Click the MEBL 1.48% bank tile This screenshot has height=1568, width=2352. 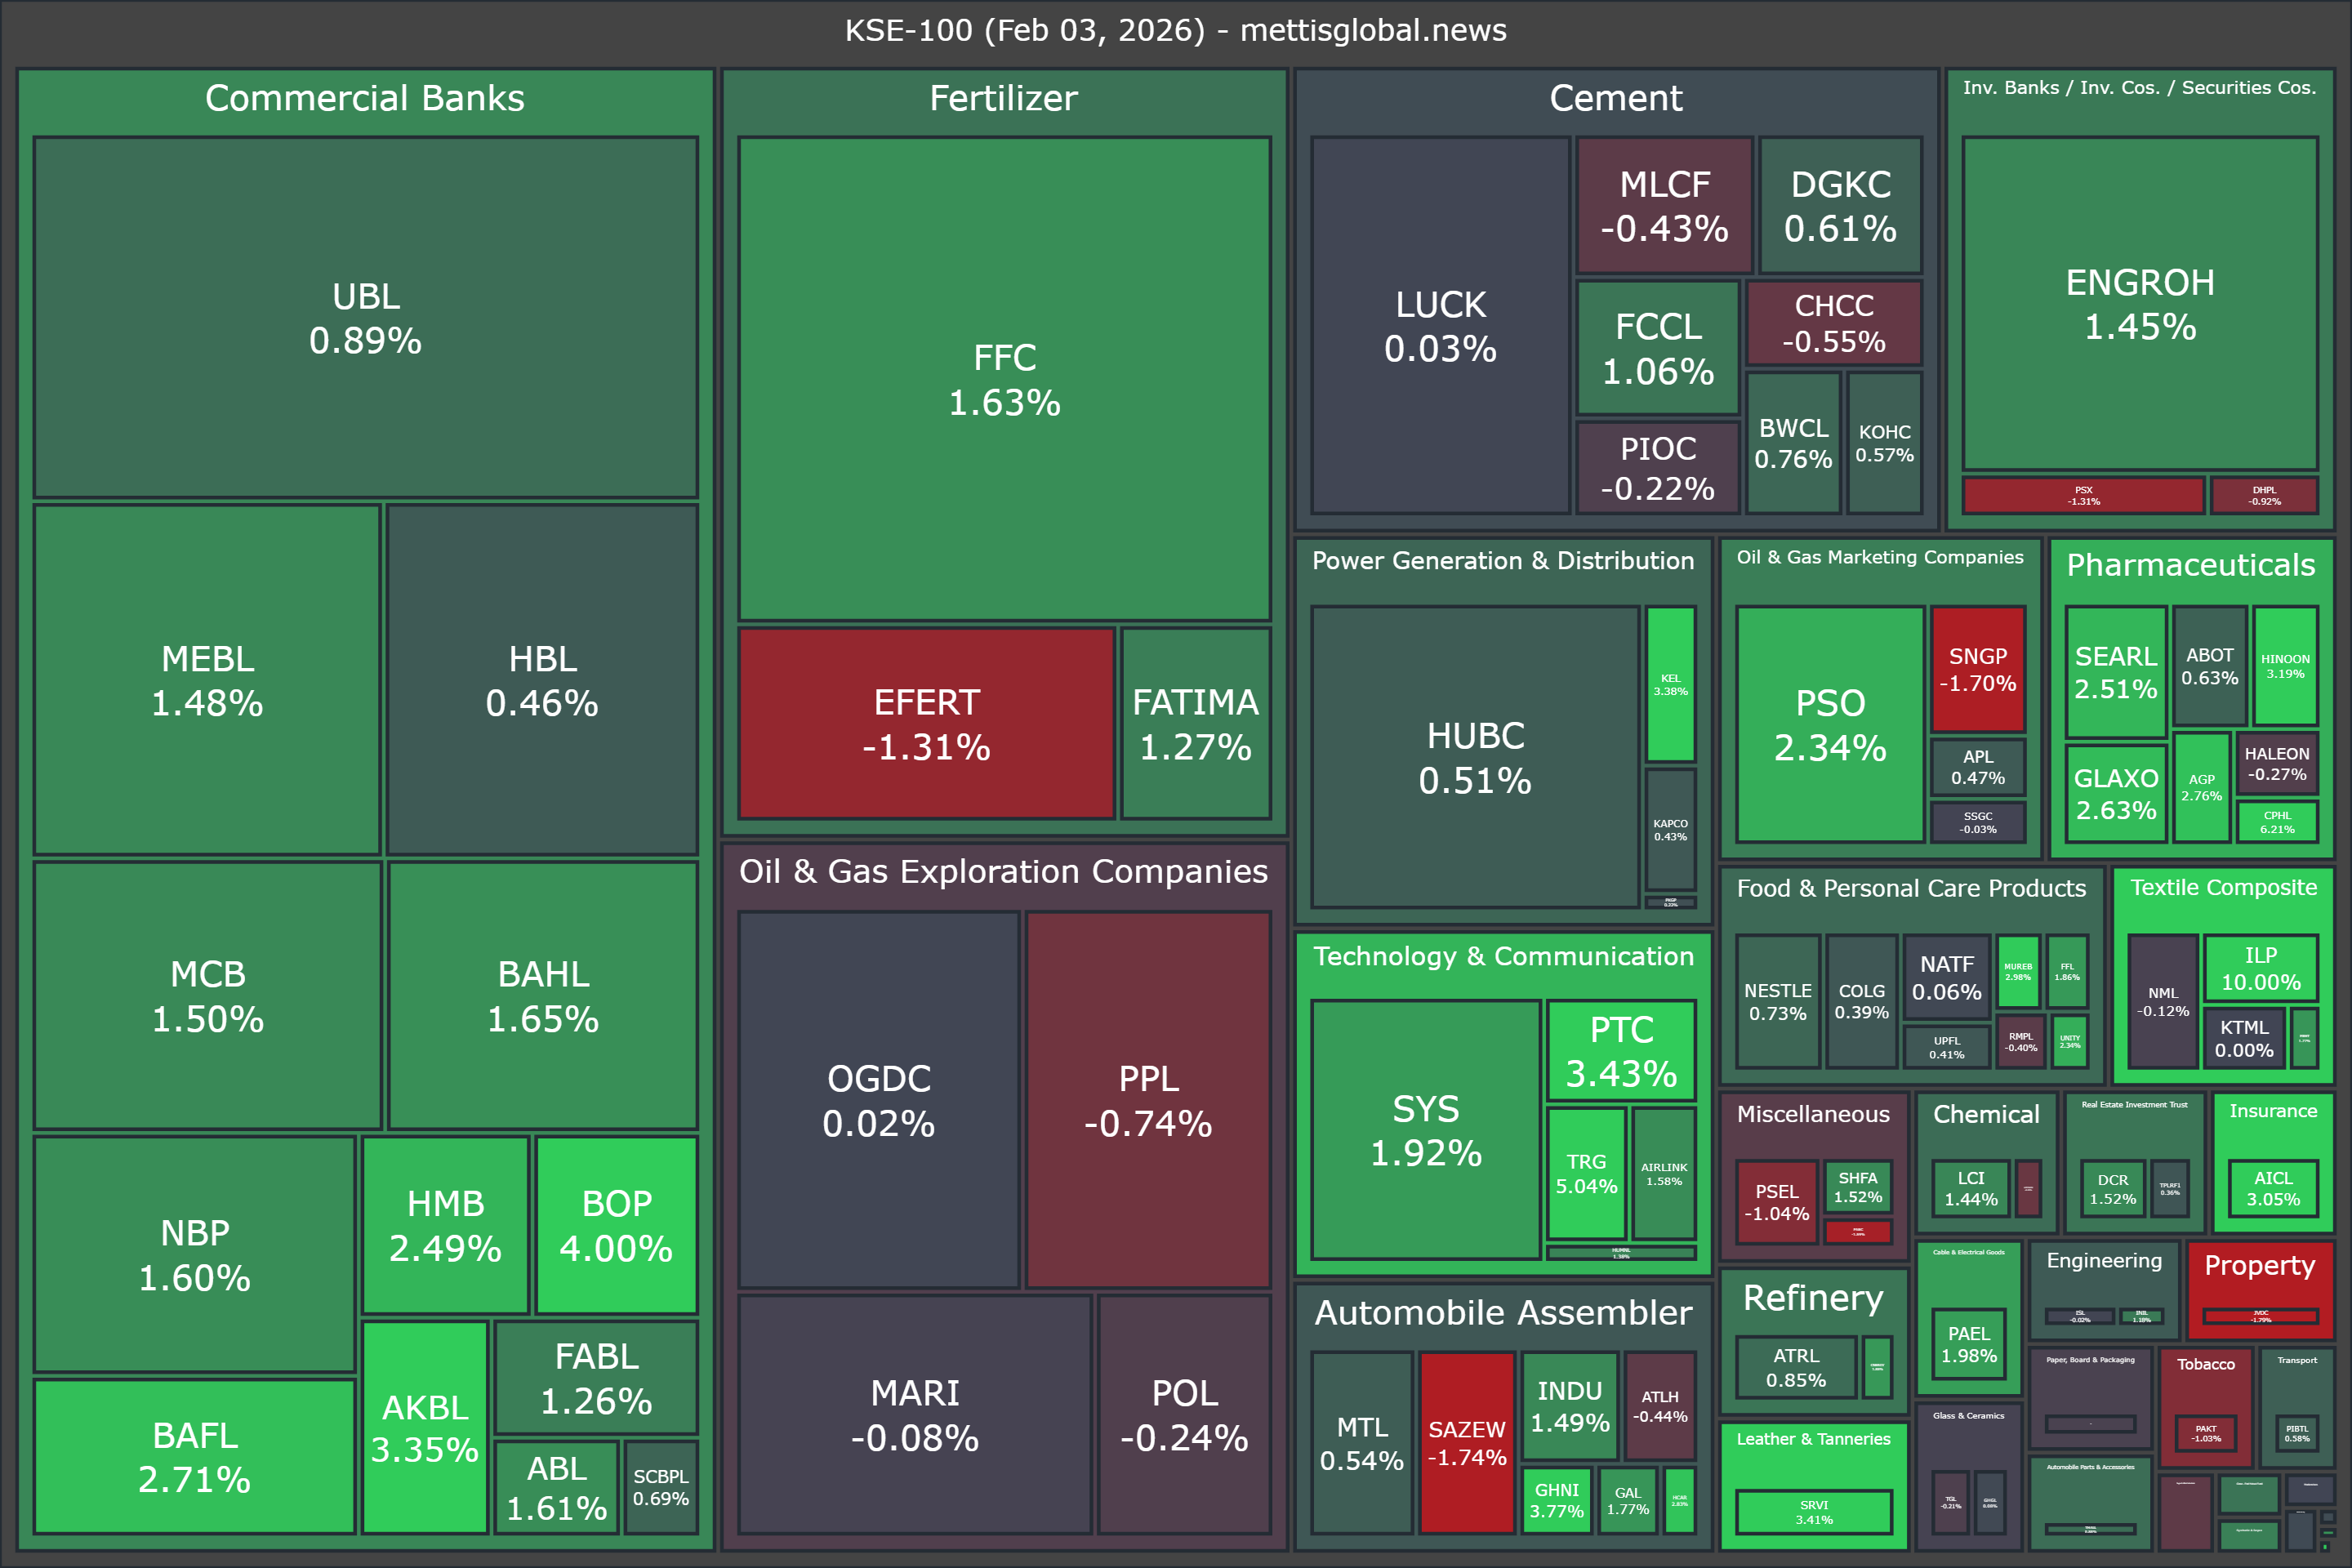(207, 680)
